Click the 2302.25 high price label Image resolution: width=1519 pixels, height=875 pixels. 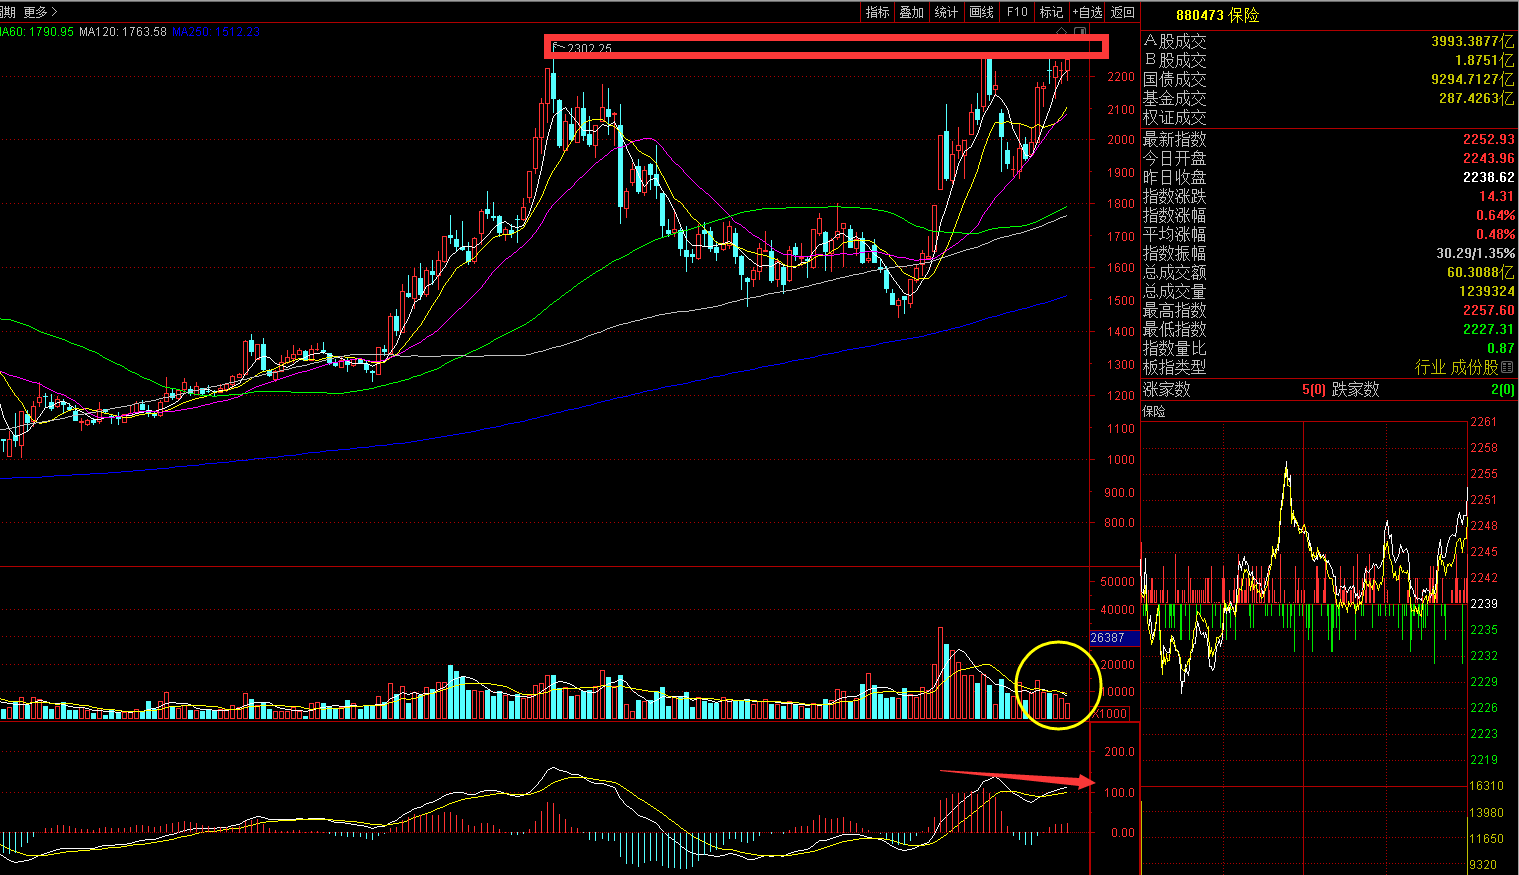589,49
